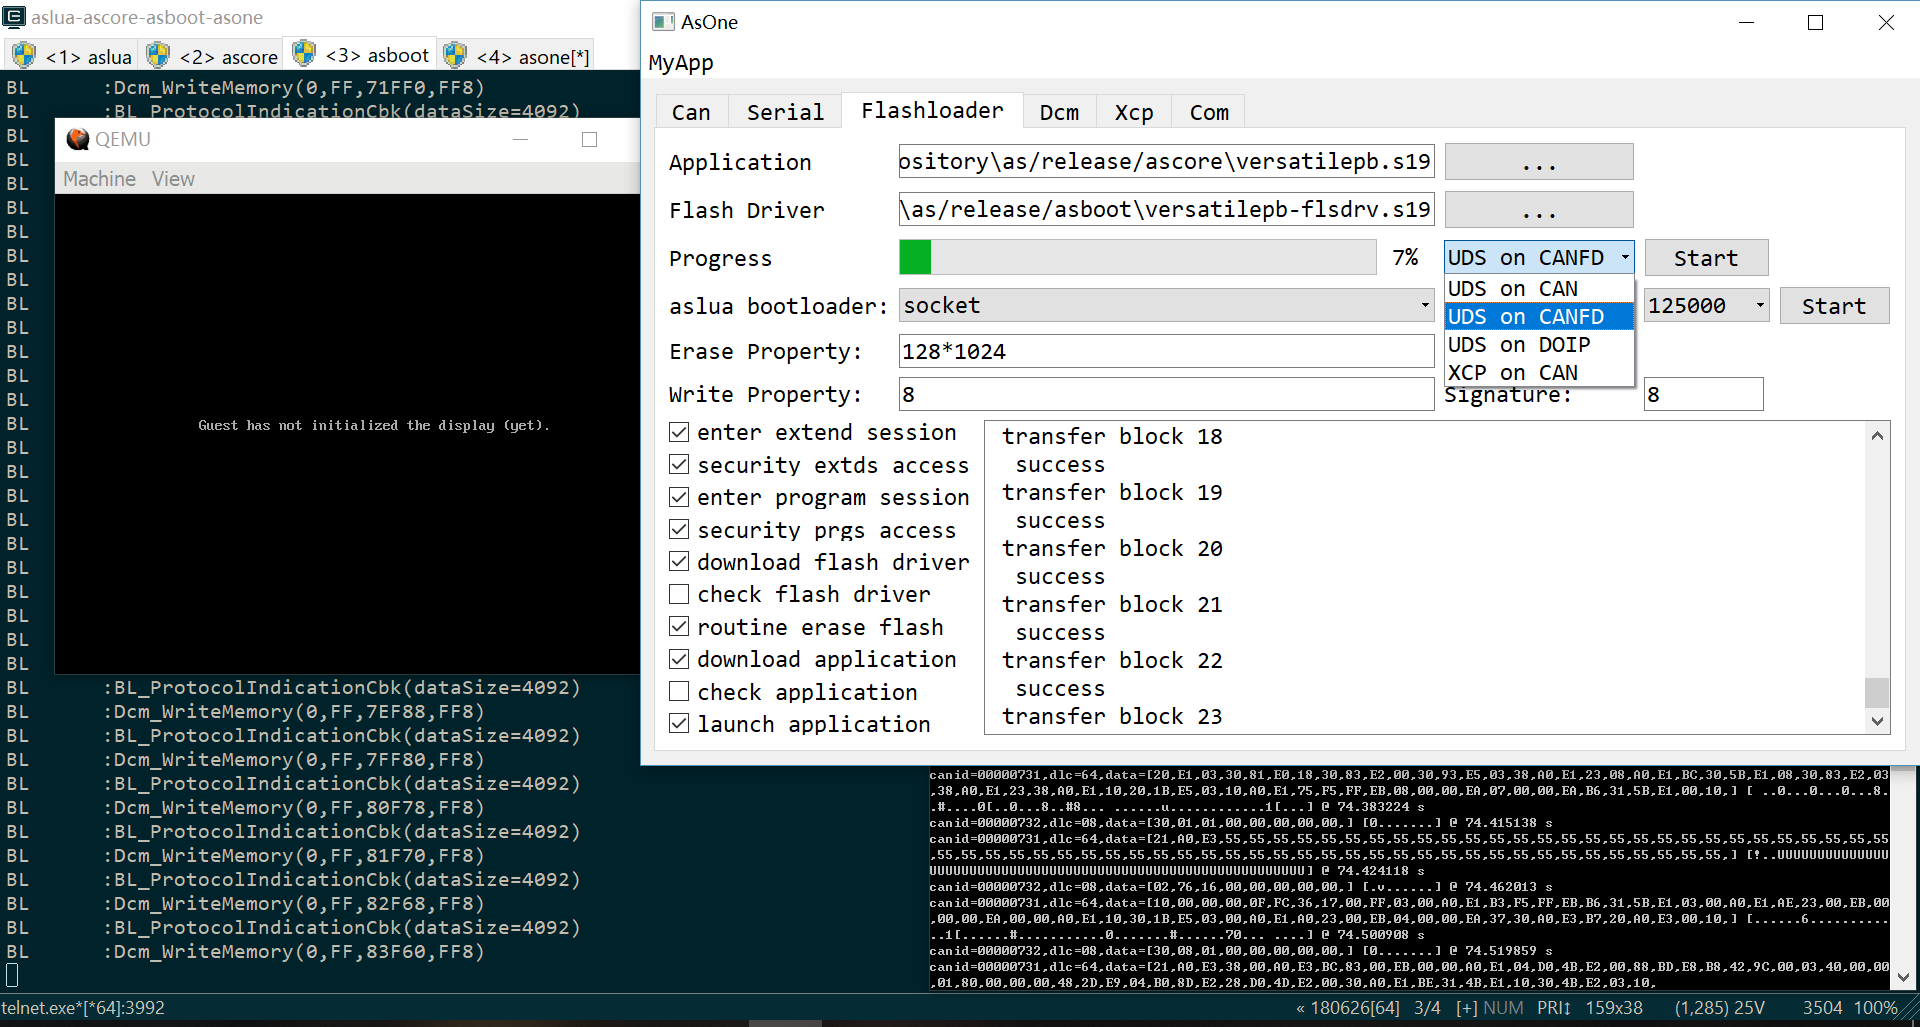Click the 'transfer block 23' log line

[x=1112, y=717]
